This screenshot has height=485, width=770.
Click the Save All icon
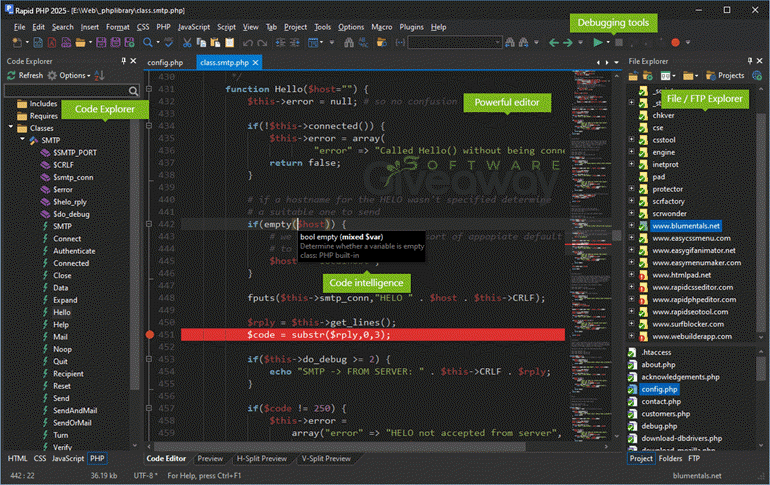[115, 43]
